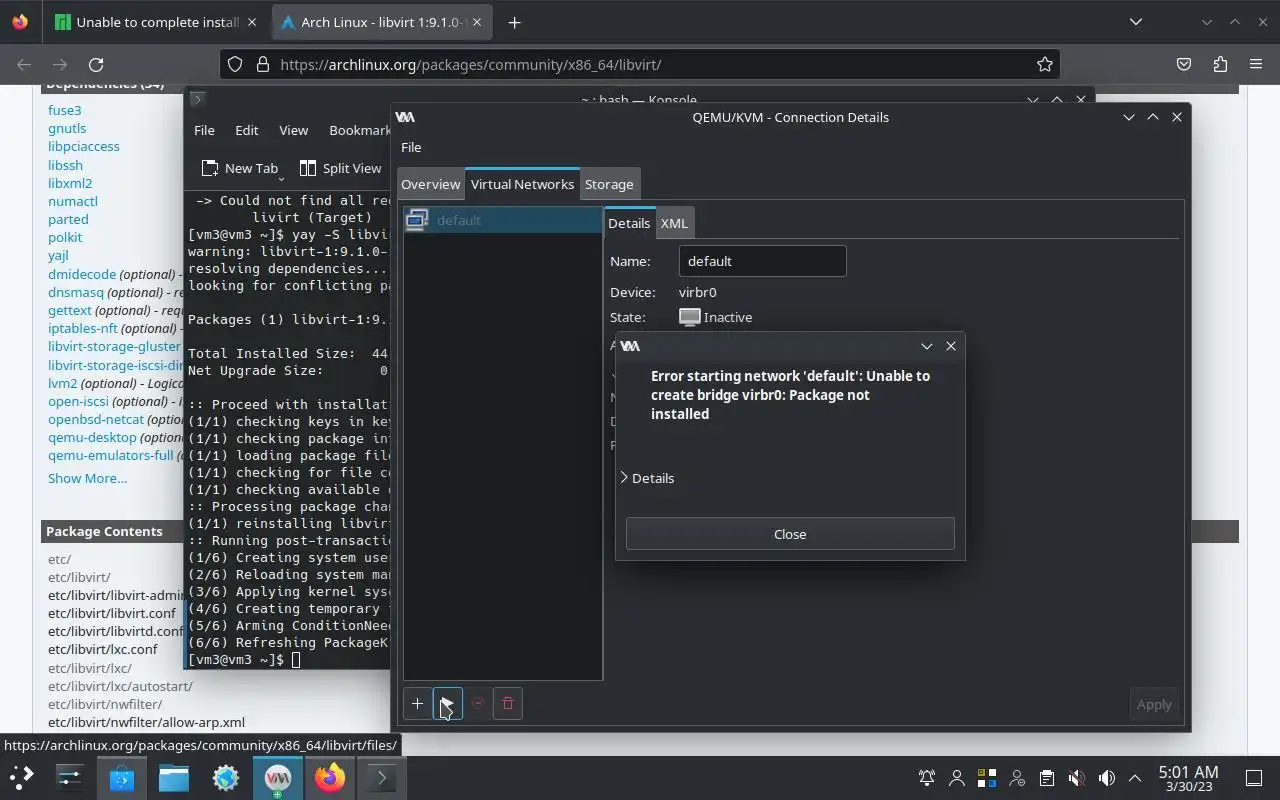1280x800 pixels.
Task: Click New Tab in Konsole toolbar
Action: (x=240, y=168)
